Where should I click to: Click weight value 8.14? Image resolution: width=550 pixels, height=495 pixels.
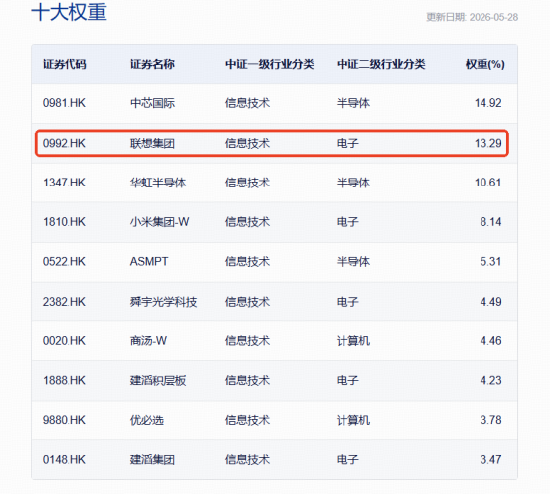pyautogui.click(x=491, y=222)
